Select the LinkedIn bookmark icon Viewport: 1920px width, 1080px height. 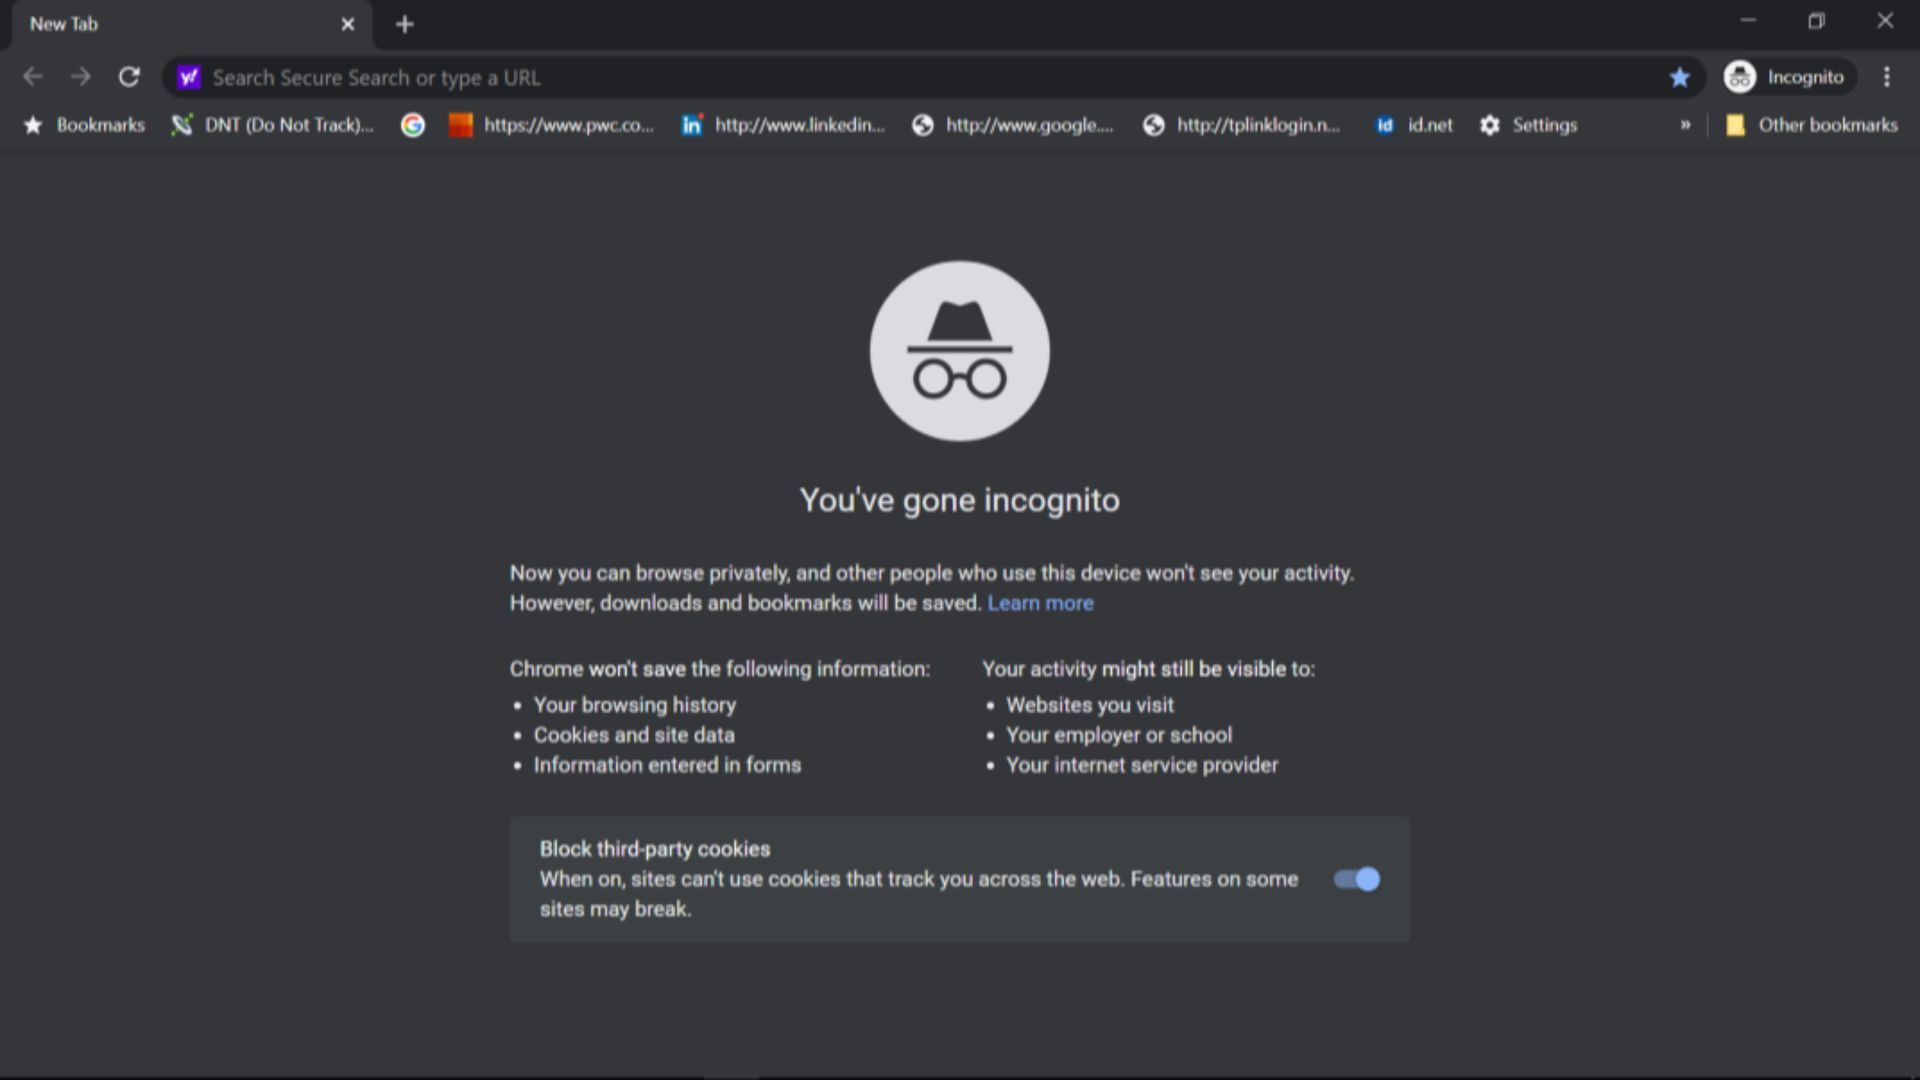pyautogui.click(x=691, y=125)
